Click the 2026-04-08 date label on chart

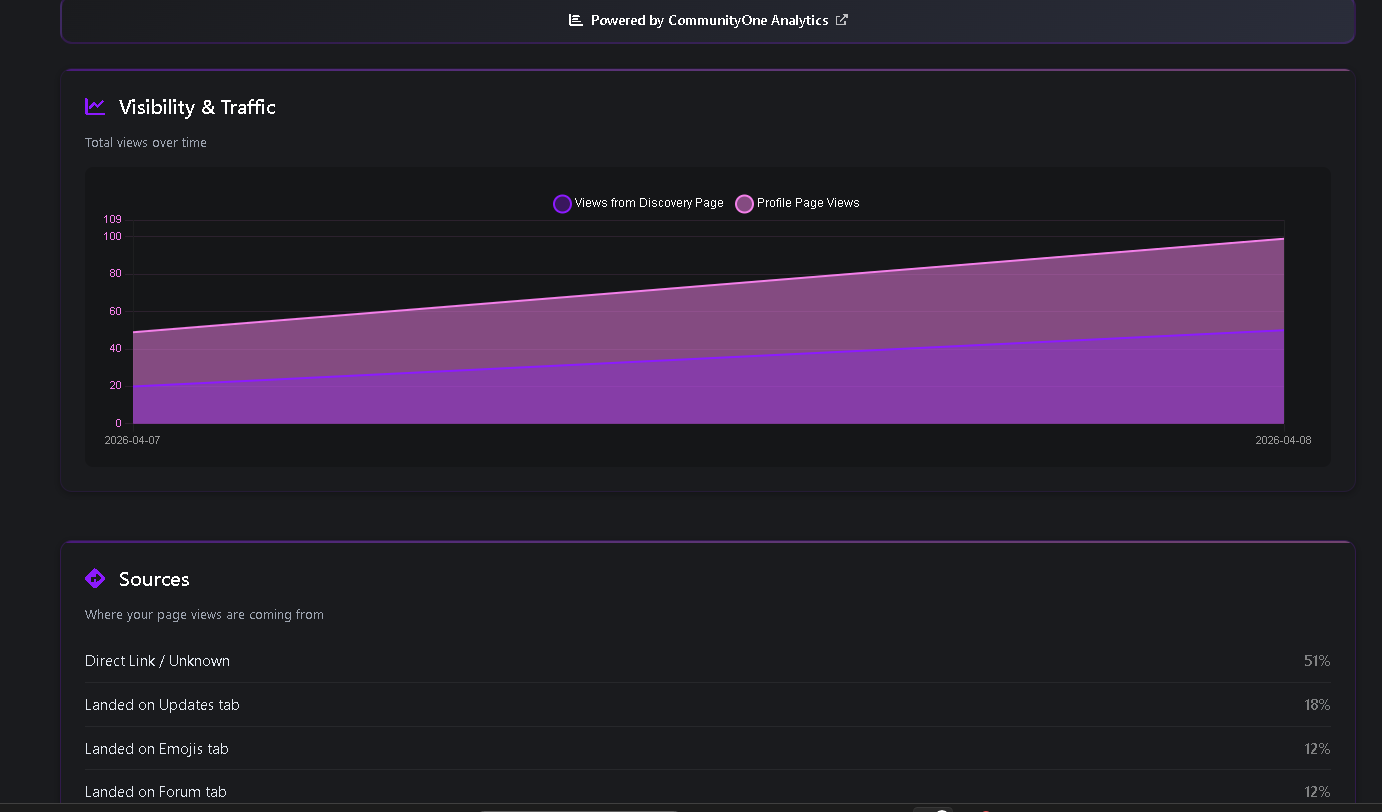click(1283, 440)
